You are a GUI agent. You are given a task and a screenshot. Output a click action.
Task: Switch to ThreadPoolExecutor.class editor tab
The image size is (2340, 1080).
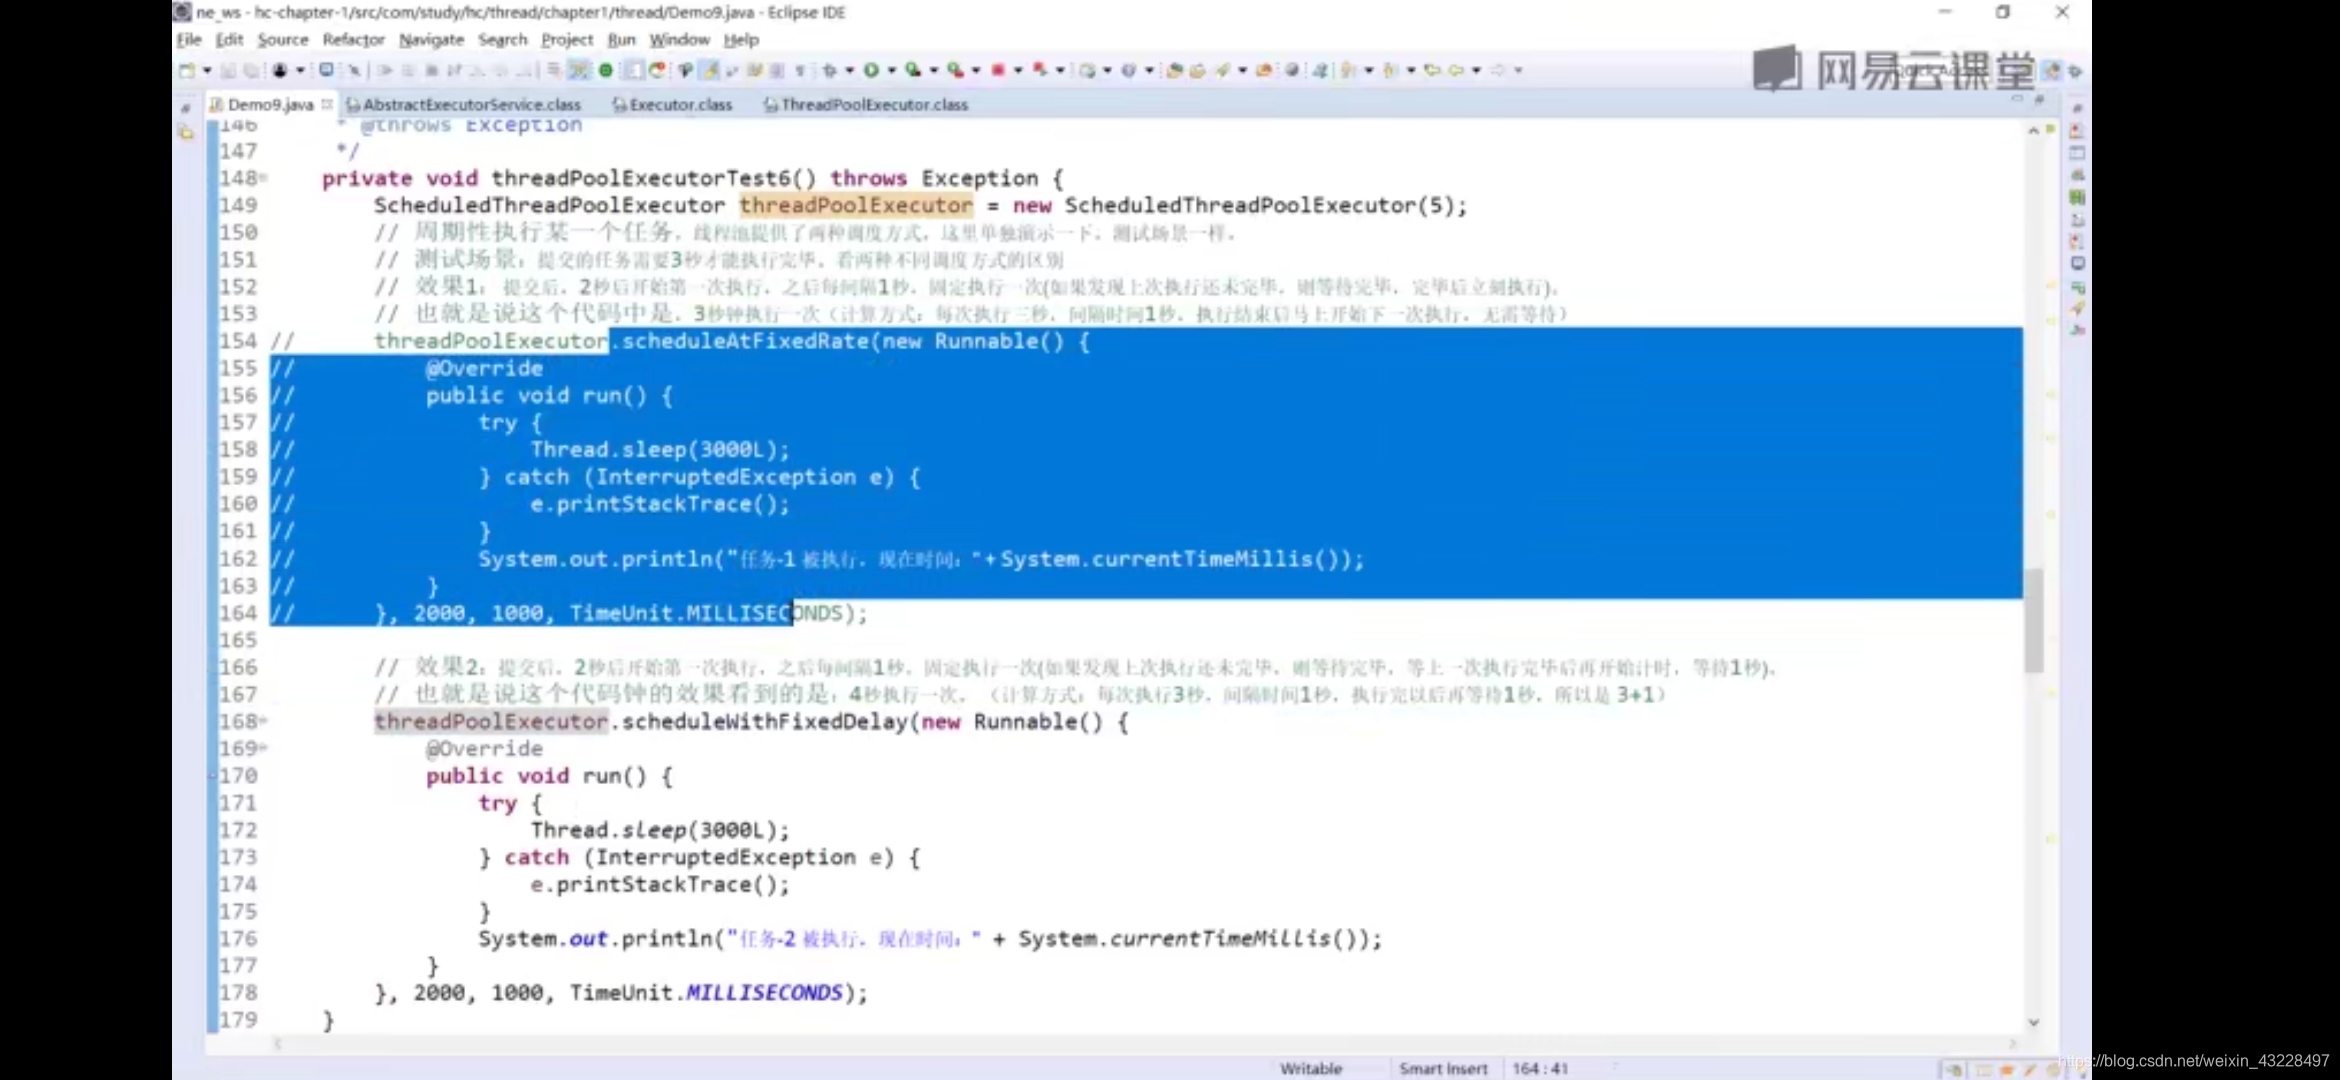pos(866,104)
